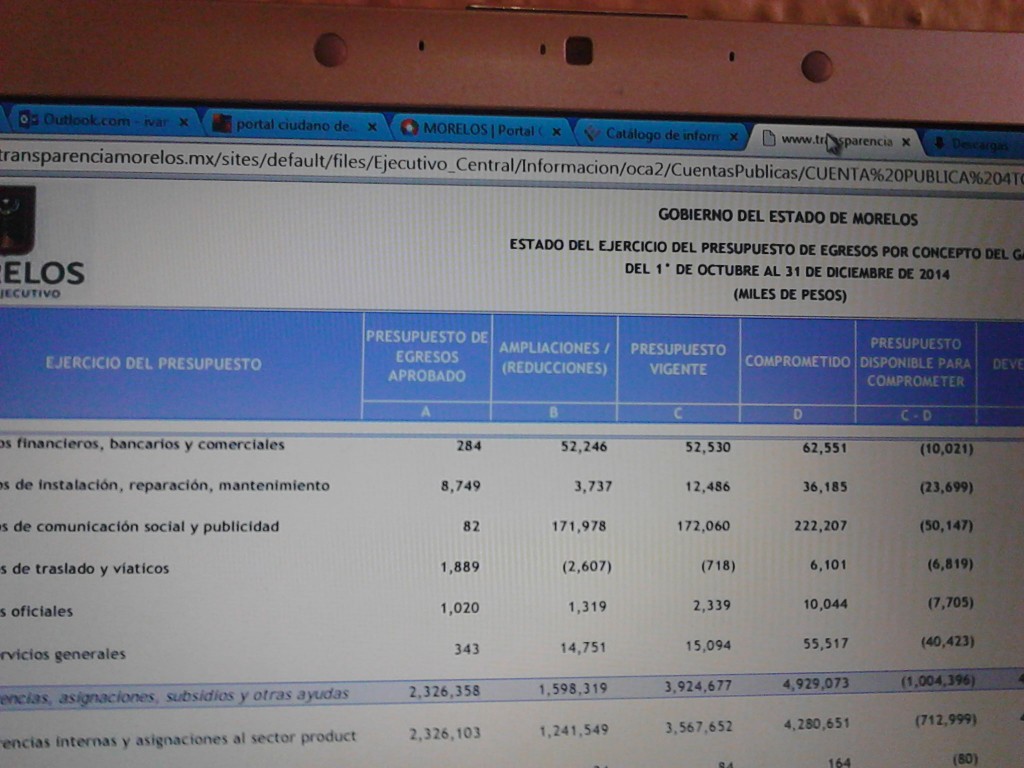Open the Catálogo de inform tab
Image resolution: width=1024 pixels, height=768 pixels.
(660, 135)
